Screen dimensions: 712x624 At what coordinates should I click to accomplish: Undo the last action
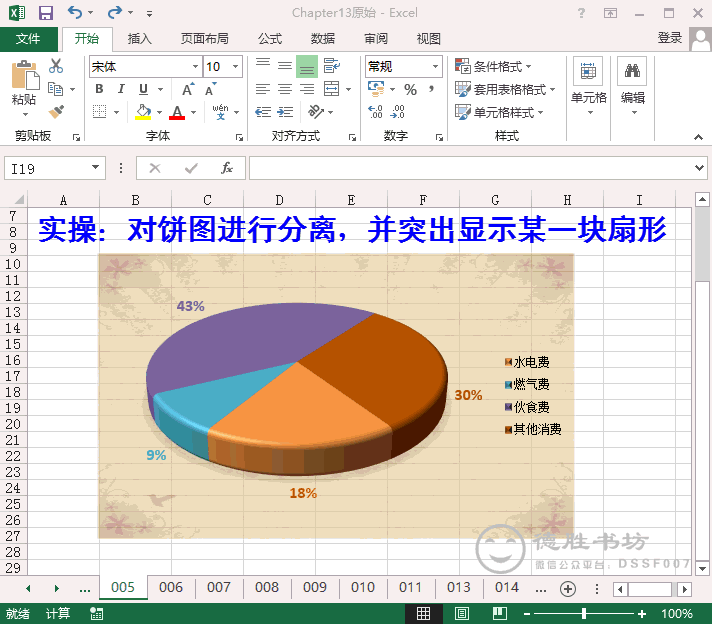pos(75,12)
